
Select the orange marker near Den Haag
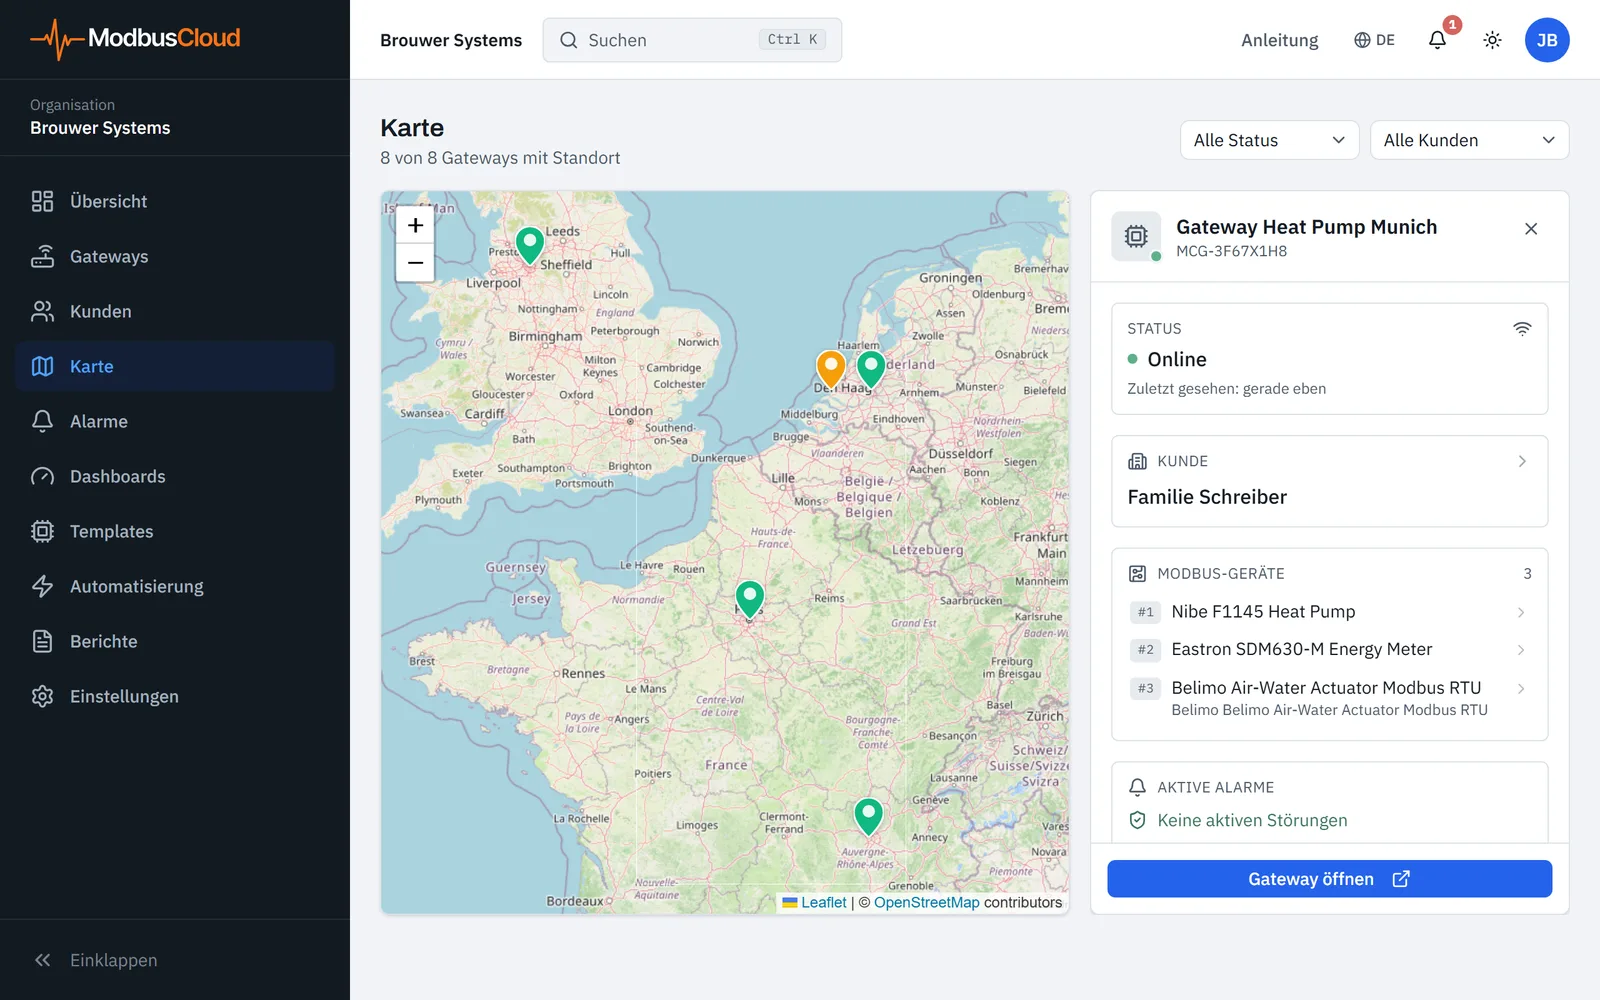point(831,369)
